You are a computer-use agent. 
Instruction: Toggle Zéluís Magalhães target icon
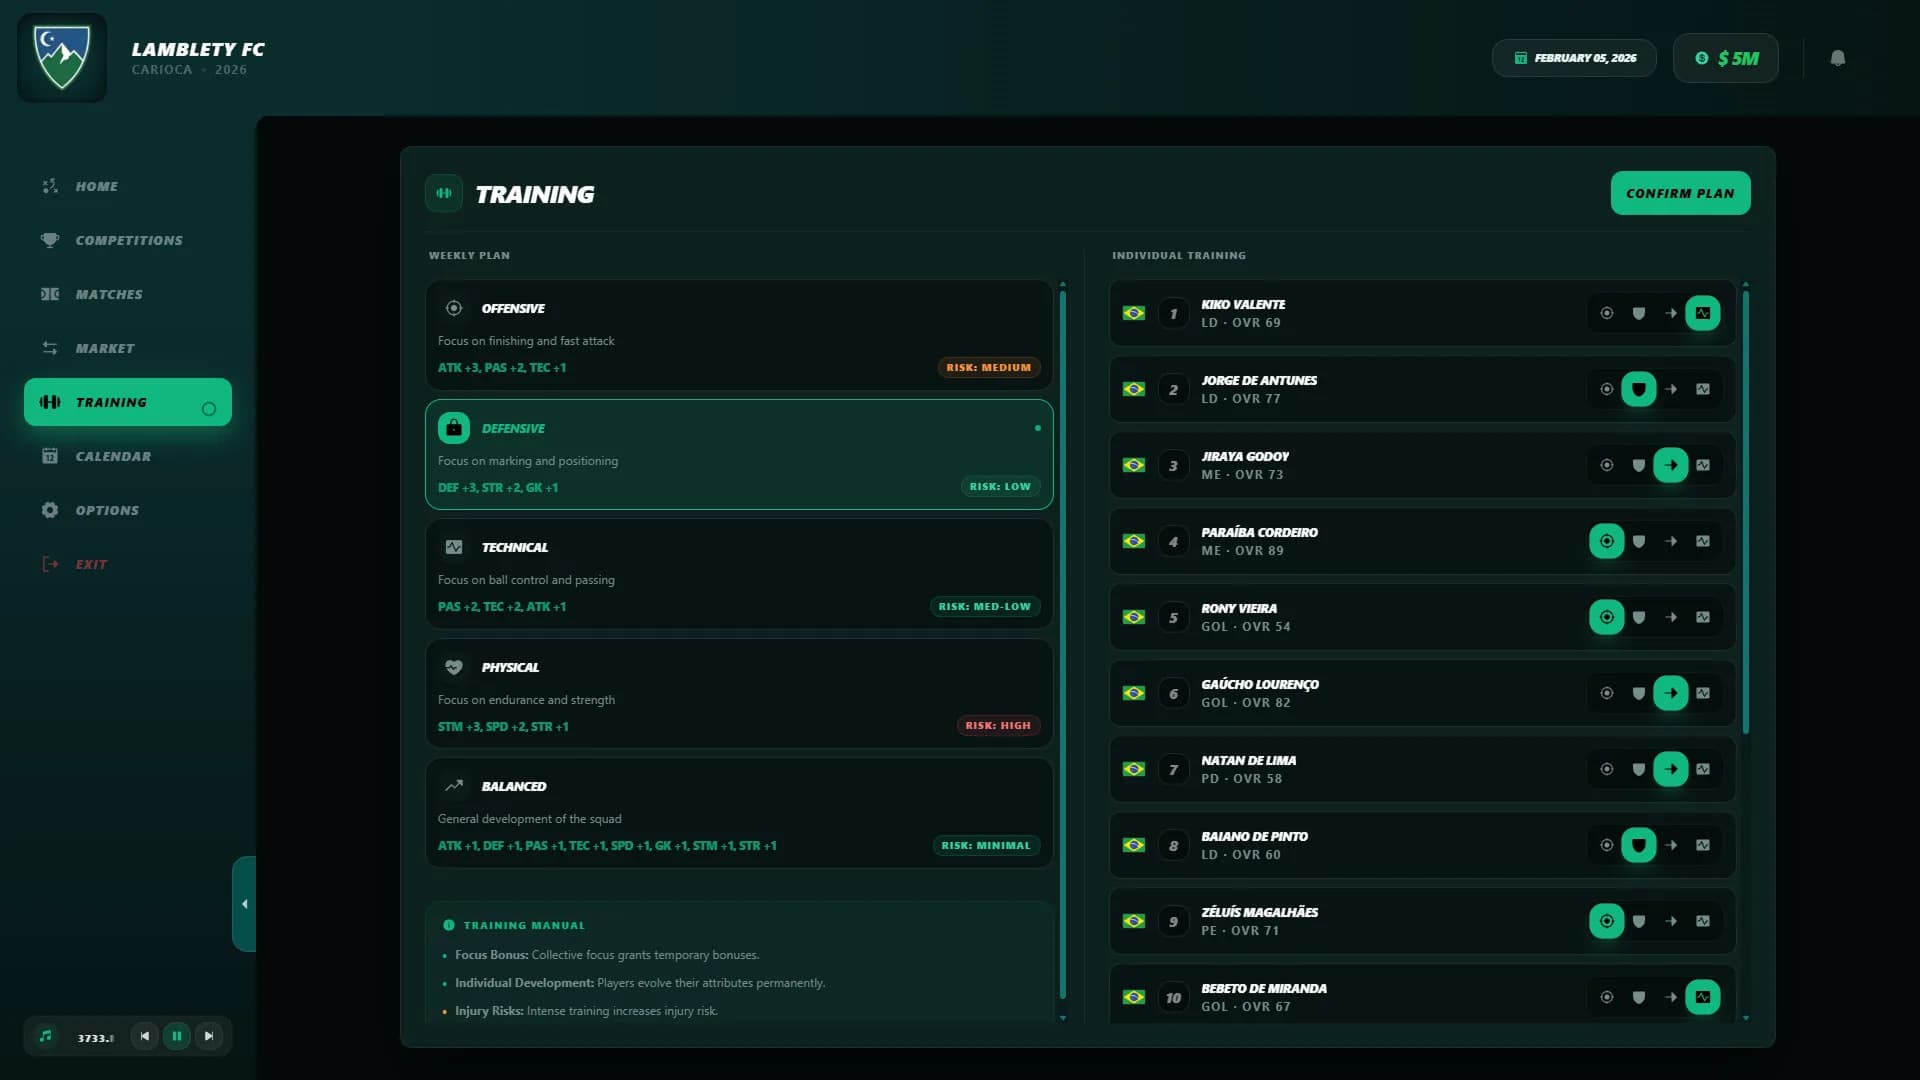click(x=1607, y=921)
